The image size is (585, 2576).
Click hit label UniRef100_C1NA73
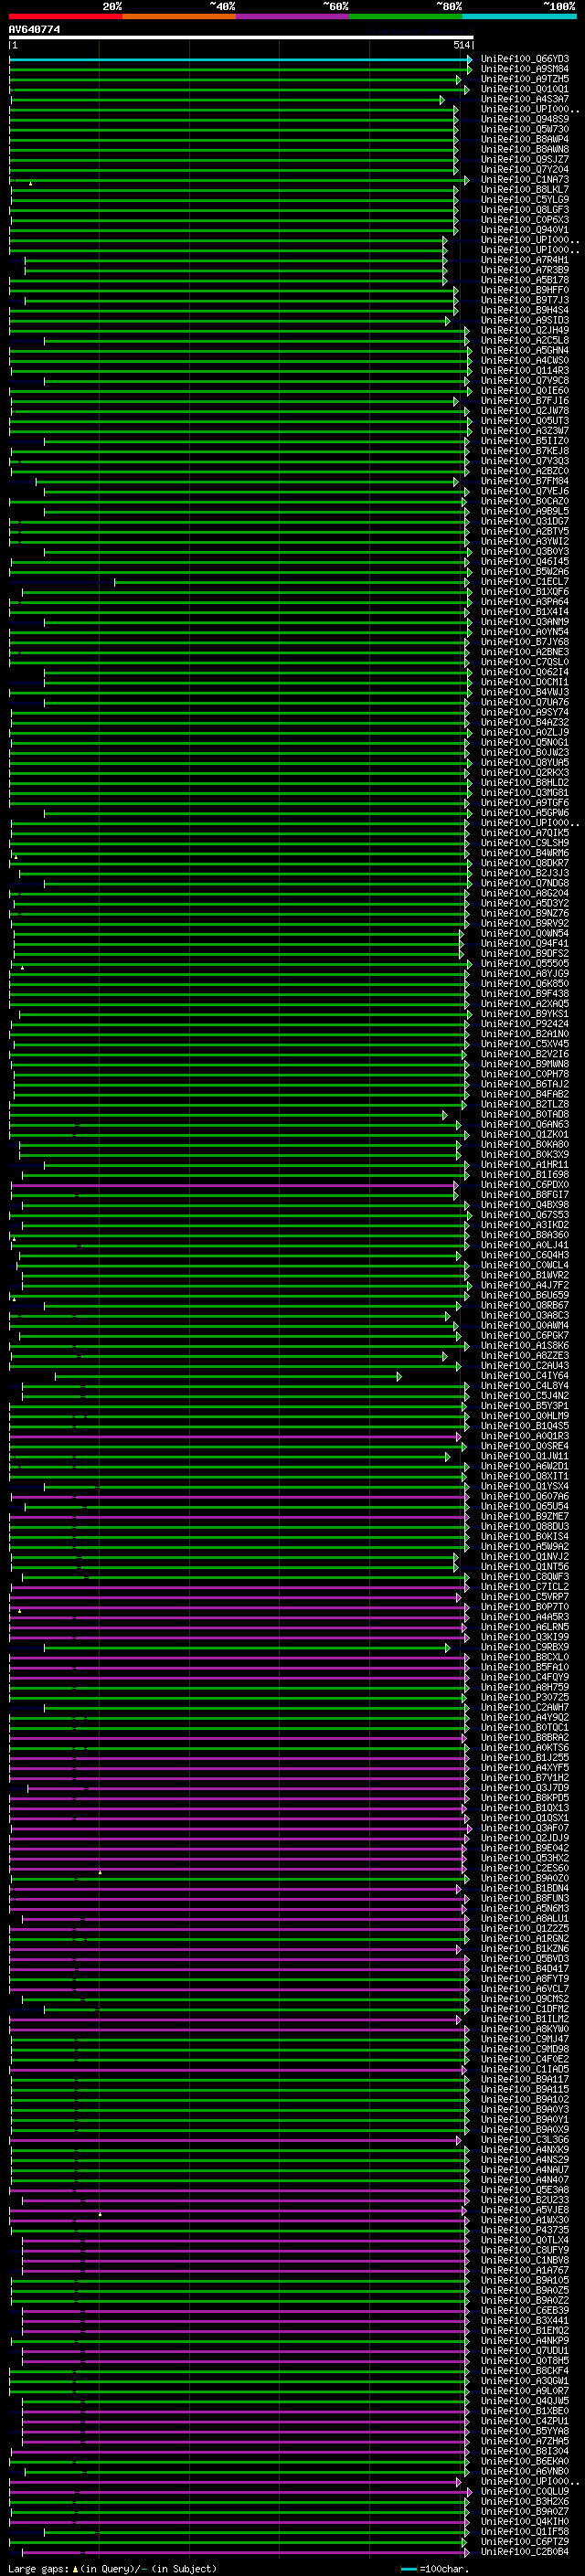[525, 180]
